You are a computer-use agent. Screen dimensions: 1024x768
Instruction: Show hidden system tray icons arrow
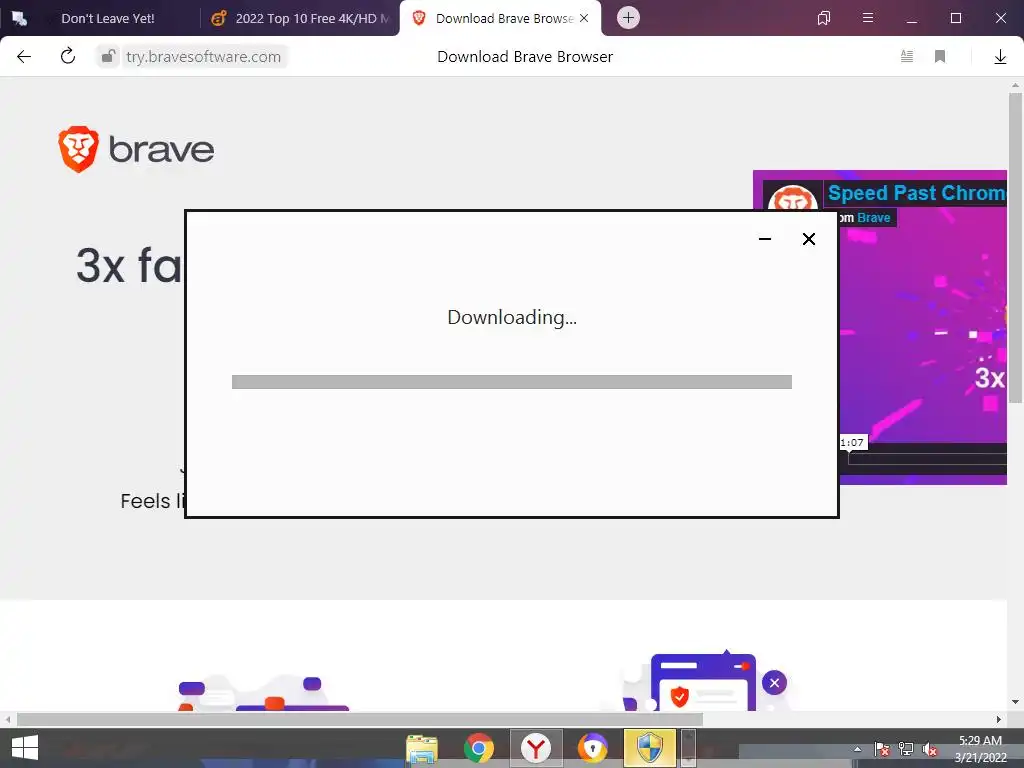[857, 749]
